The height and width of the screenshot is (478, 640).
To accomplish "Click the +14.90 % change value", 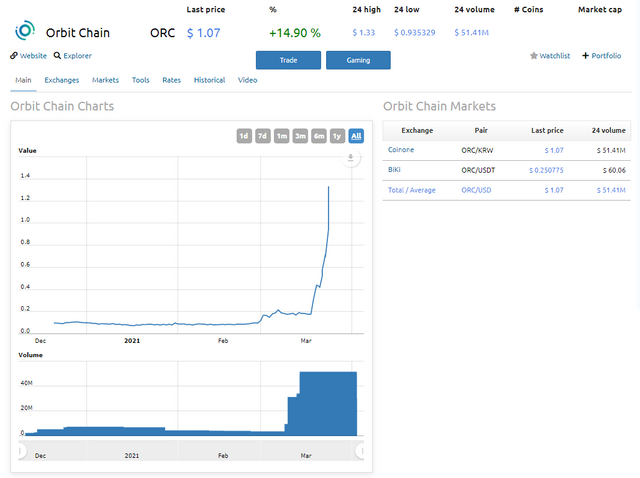I will click(x=295, y=33).
